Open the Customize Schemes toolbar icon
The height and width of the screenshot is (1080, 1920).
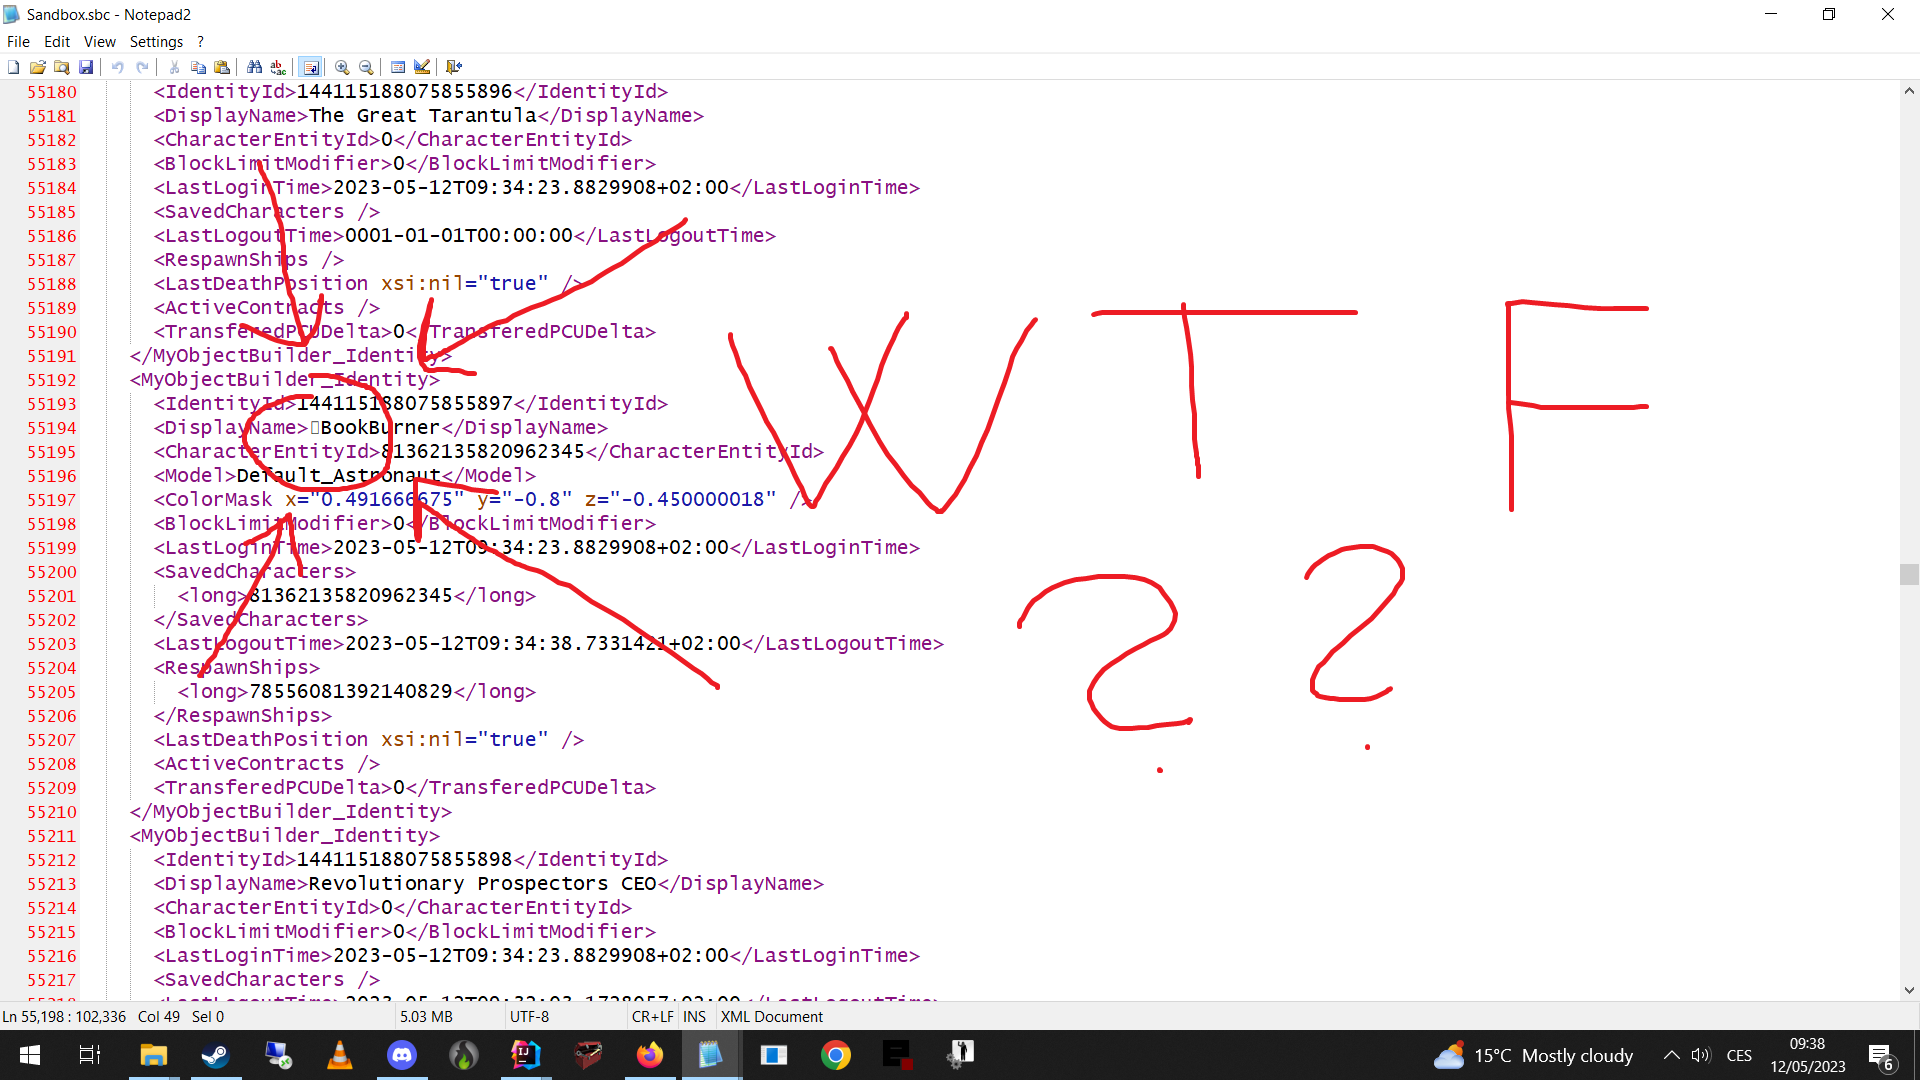422,67
